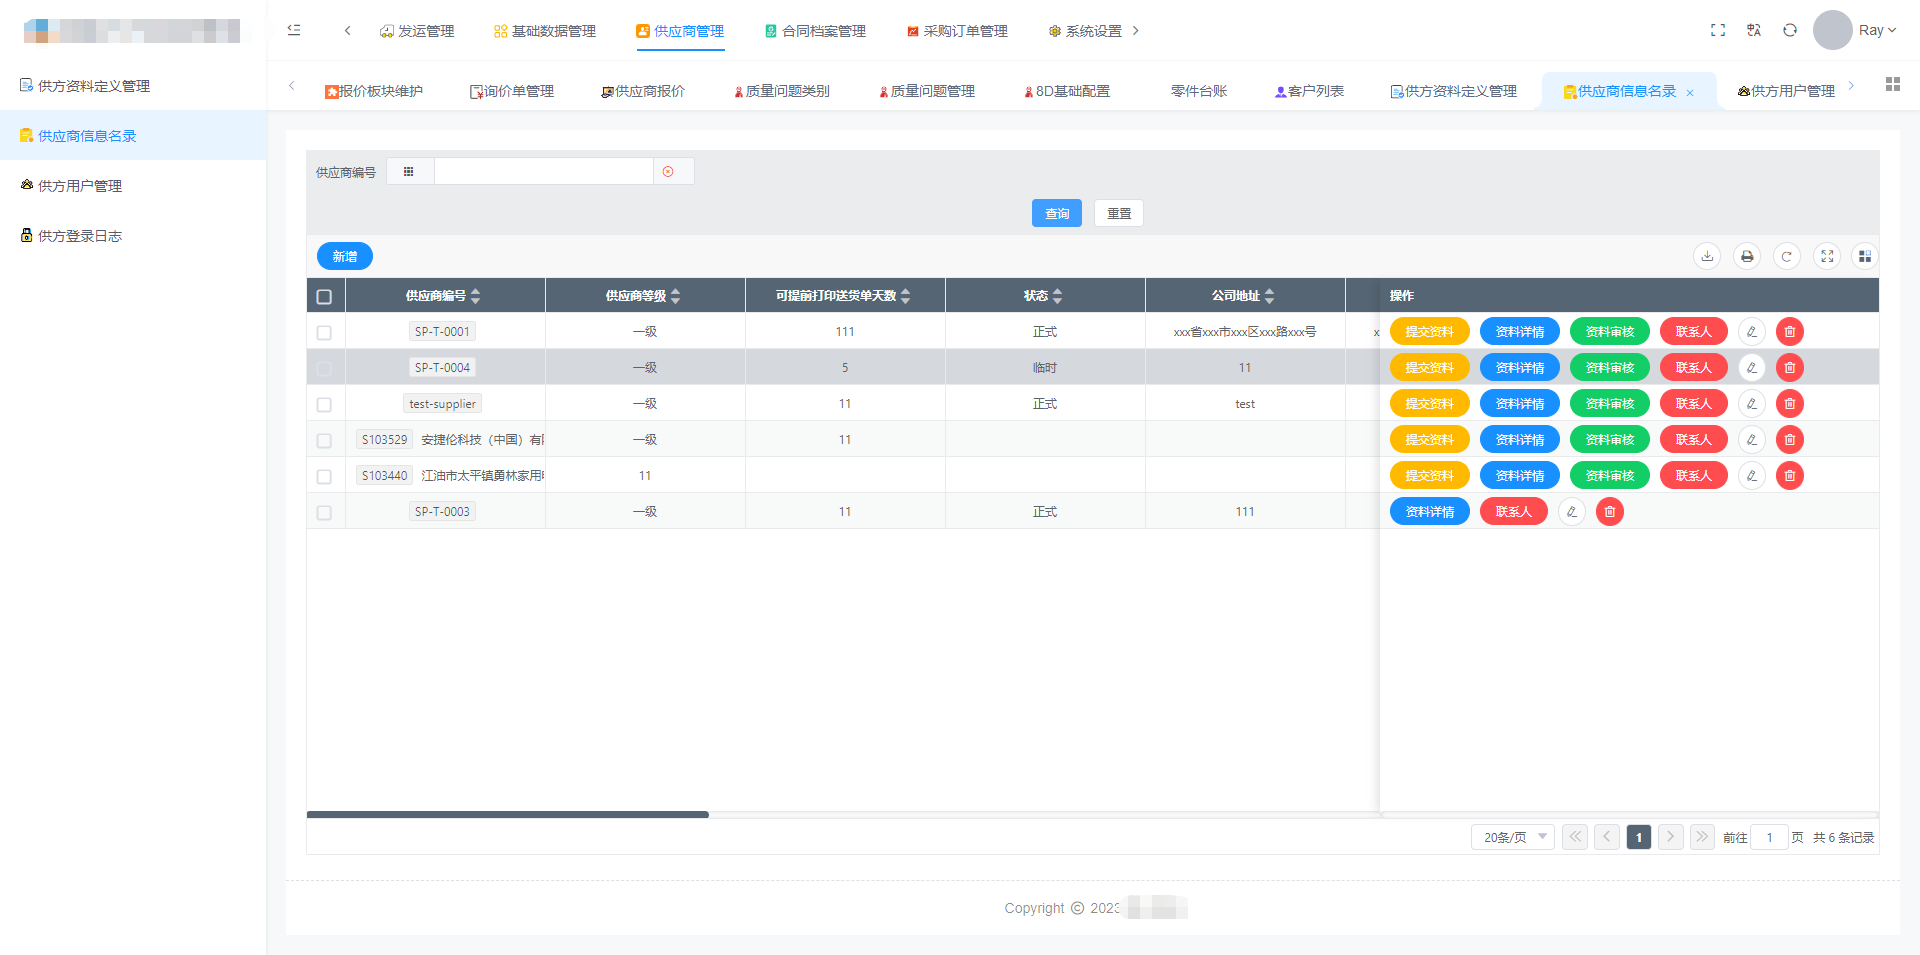This screenshot has width=1920, height=955.
Task: Click the 重置 reset button
Action: pyautogui.click(x=1119, y=213)
